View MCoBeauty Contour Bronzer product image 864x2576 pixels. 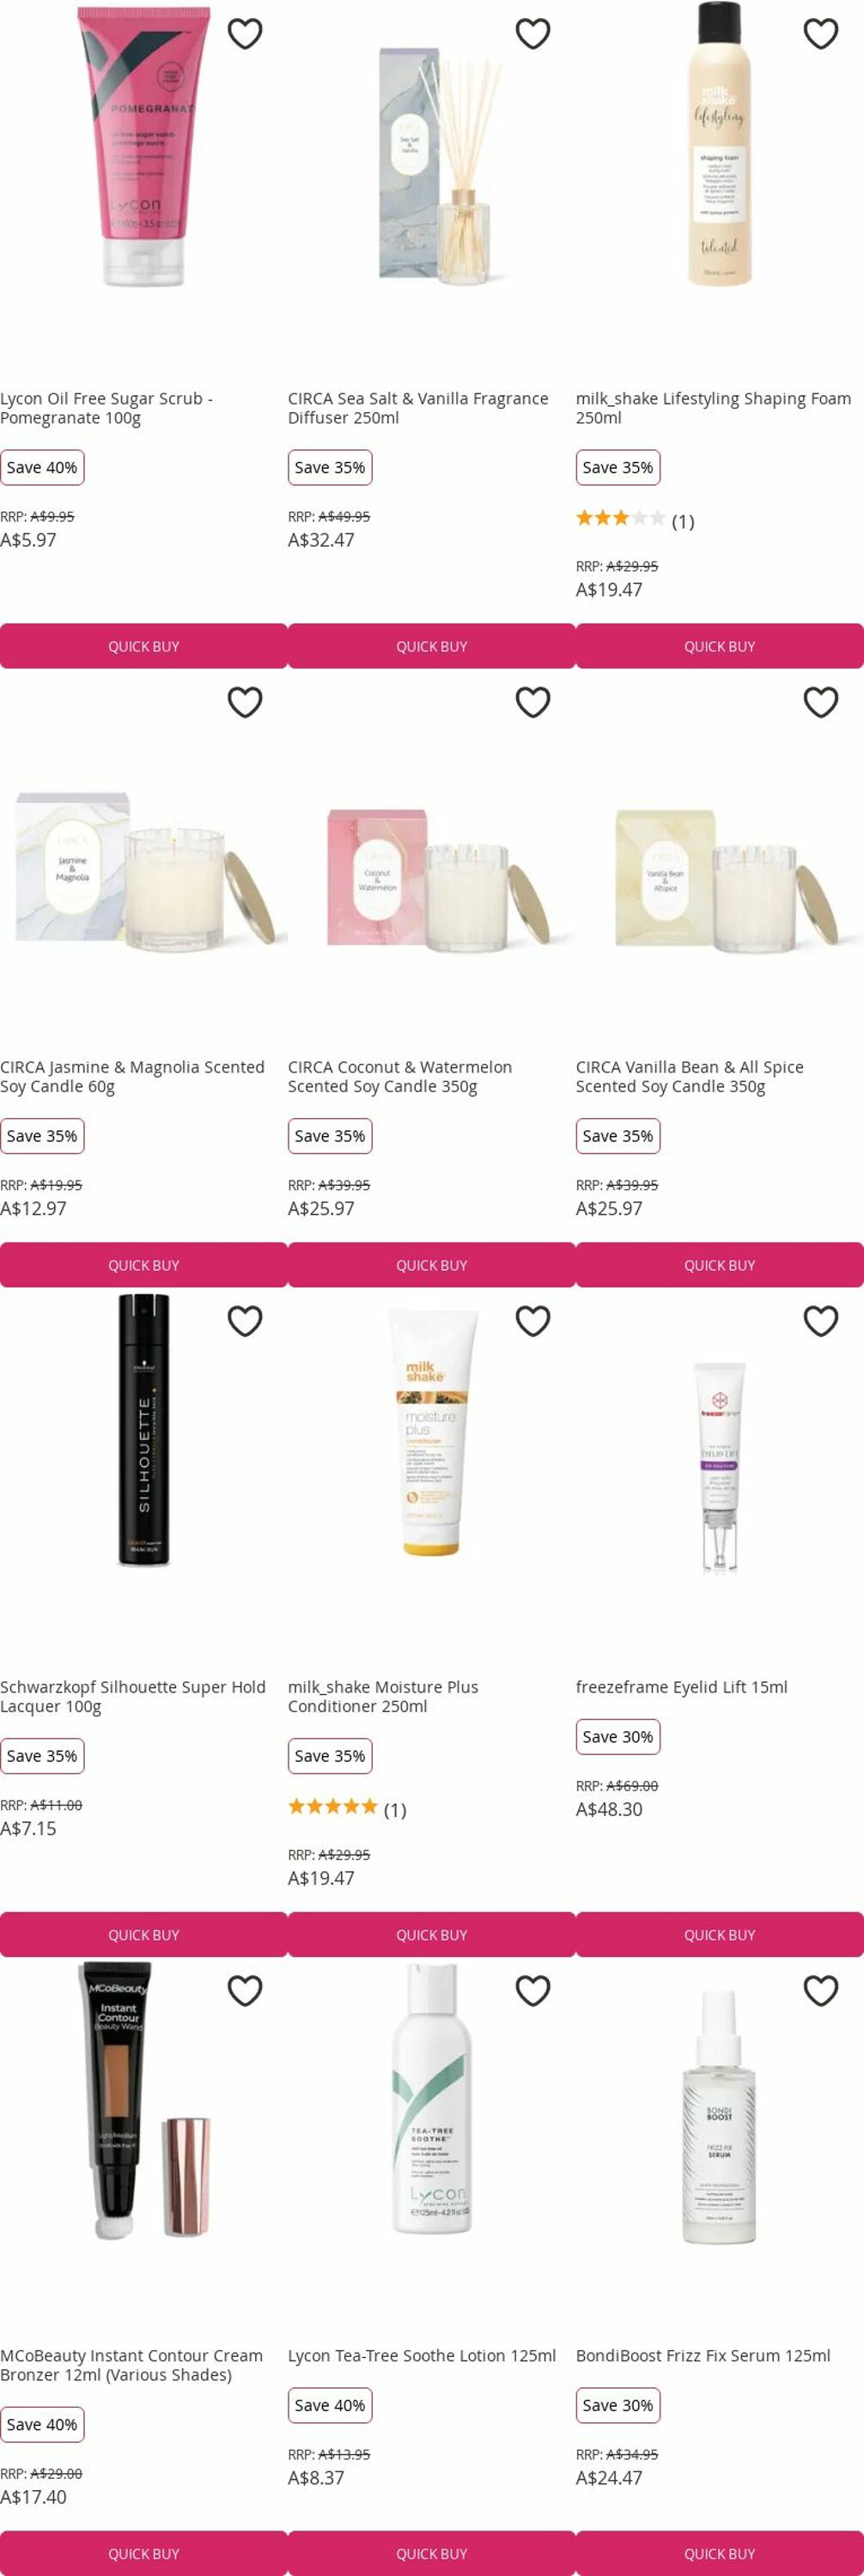pos(144,2100)
